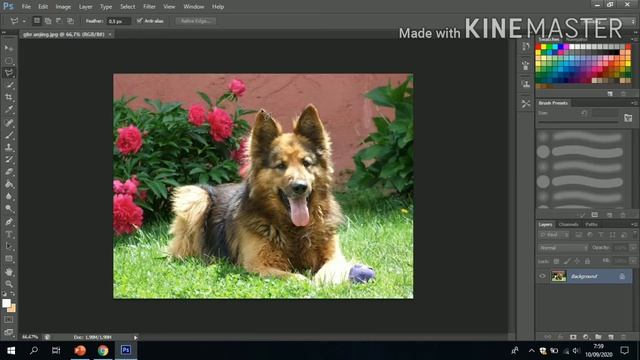
Task: Select the Brush tool
Action: [x=9, y=135]
